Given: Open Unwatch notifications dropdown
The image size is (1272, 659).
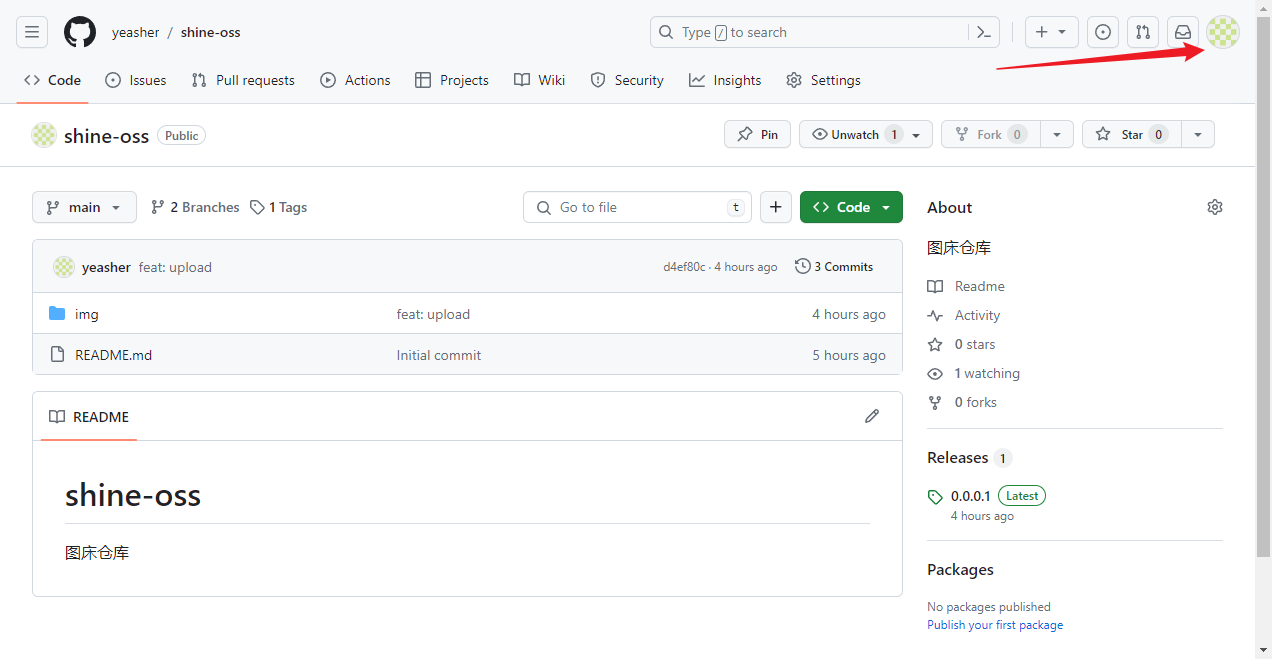Looking at the screenshot, I should pos(866,134).
